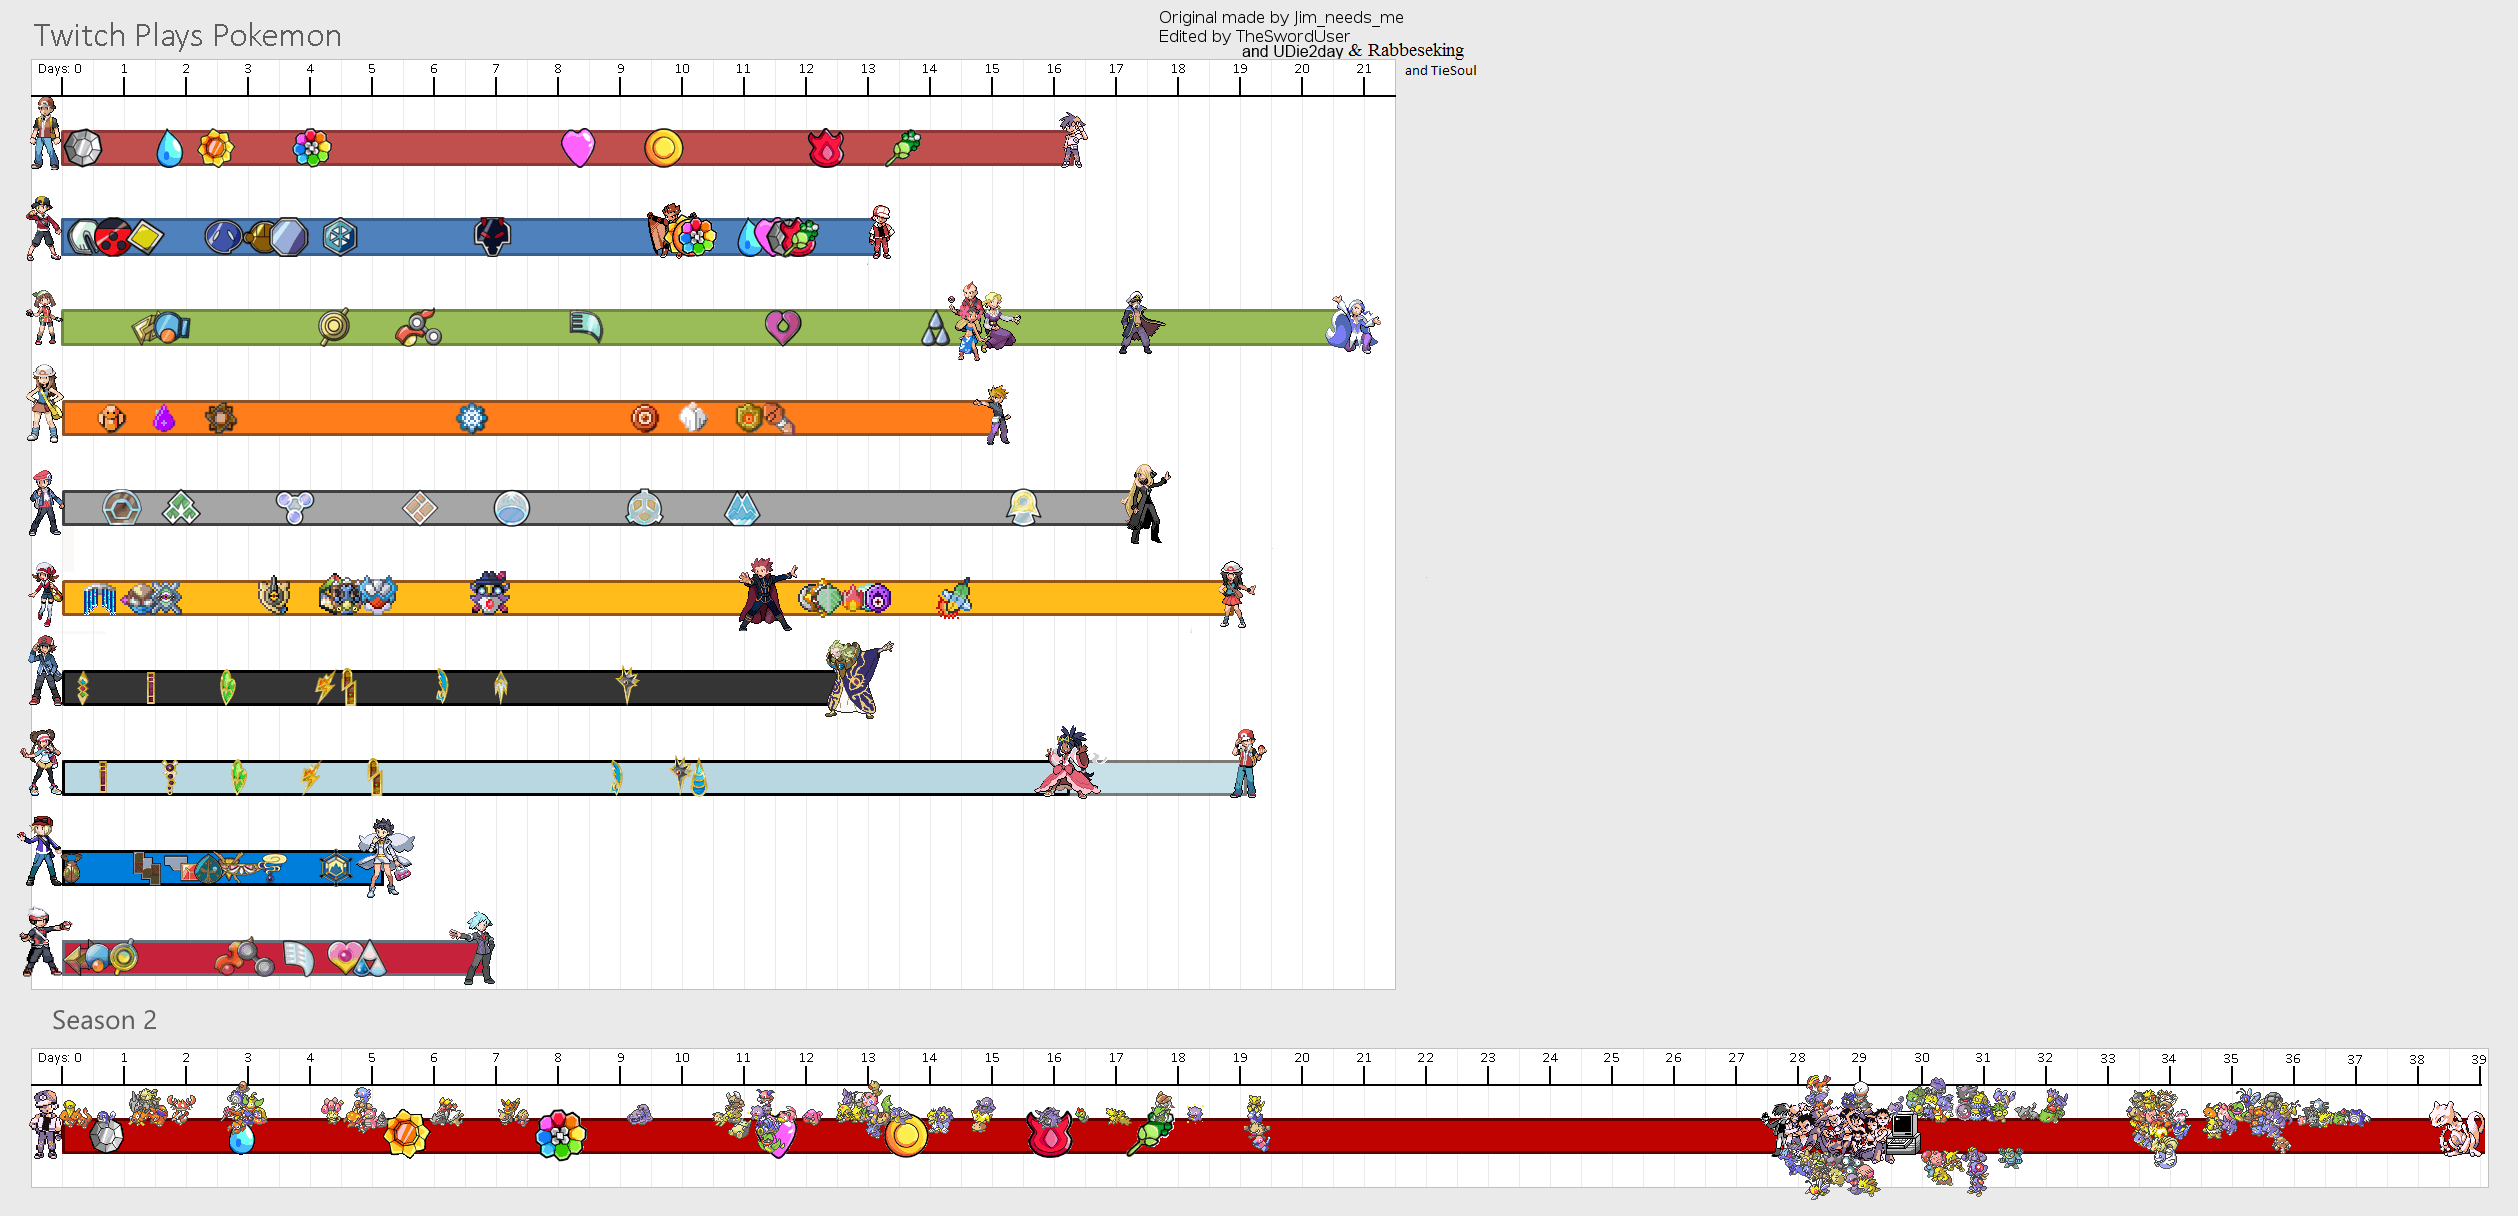Click the computer PC icon on Season 2 bar
The width and height of the screenshot is (2518, 1216).
point(1902,1131)
